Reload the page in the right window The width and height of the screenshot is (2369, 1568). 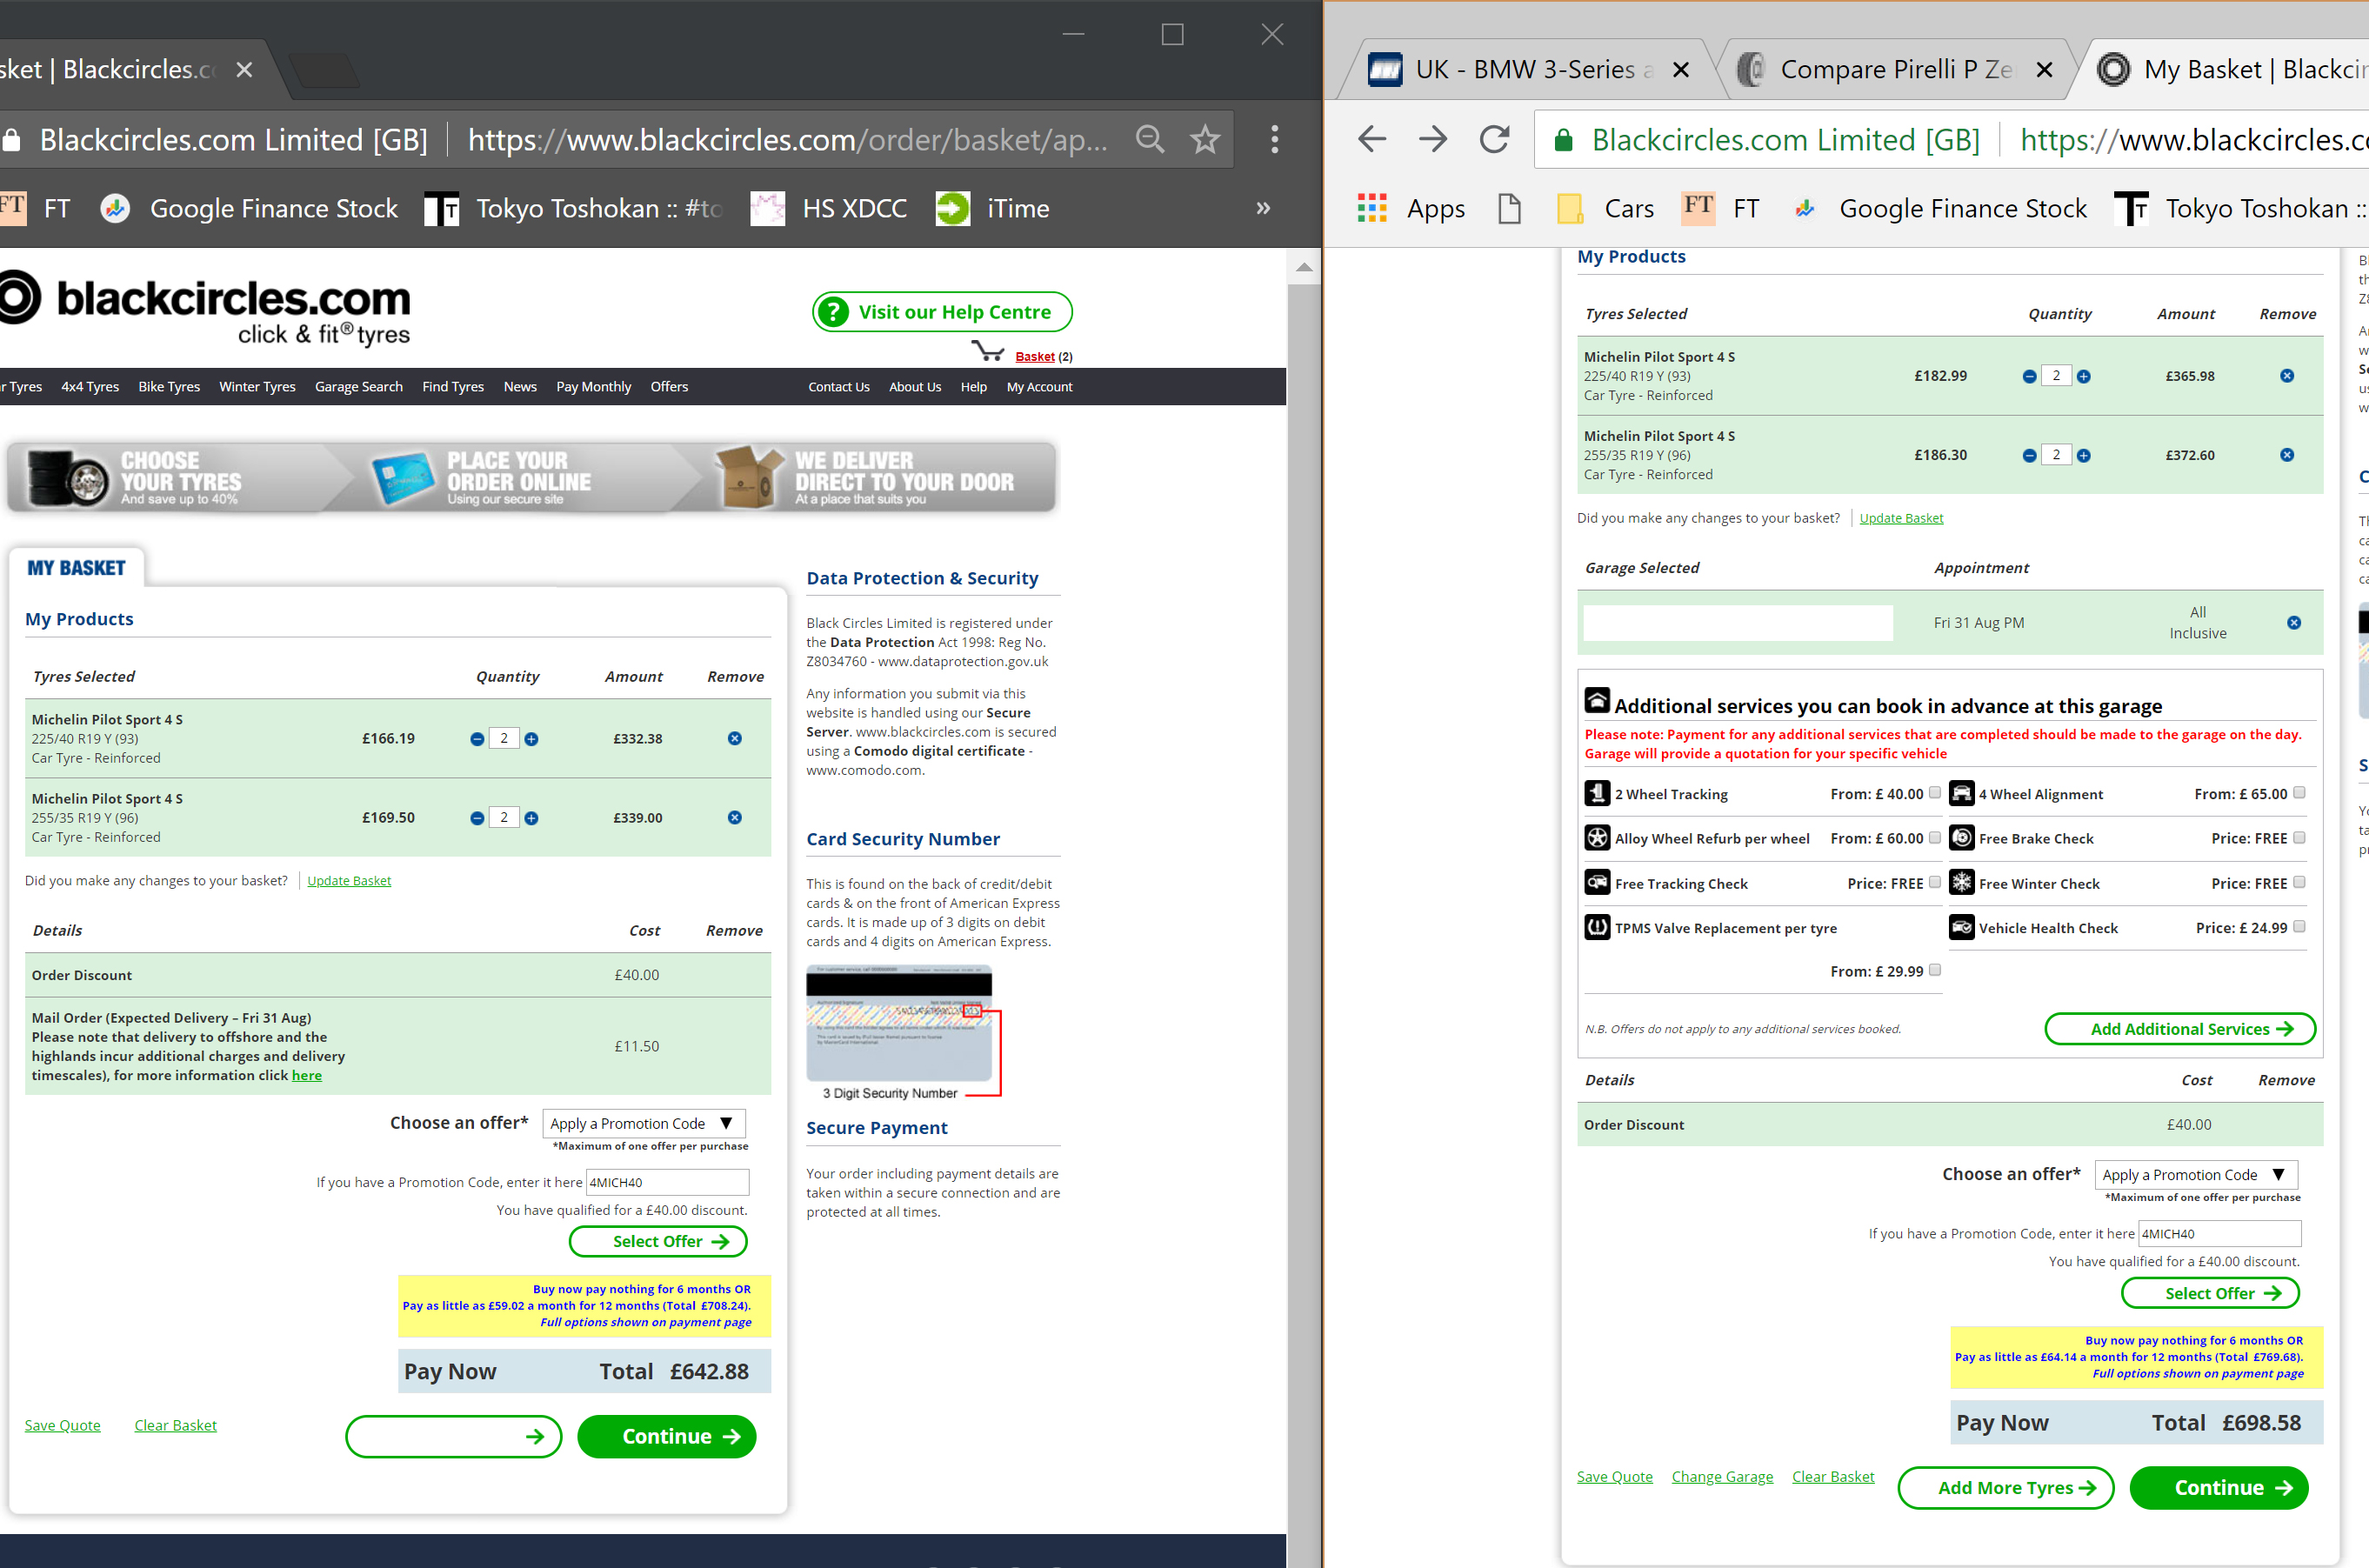point(1494,139)
